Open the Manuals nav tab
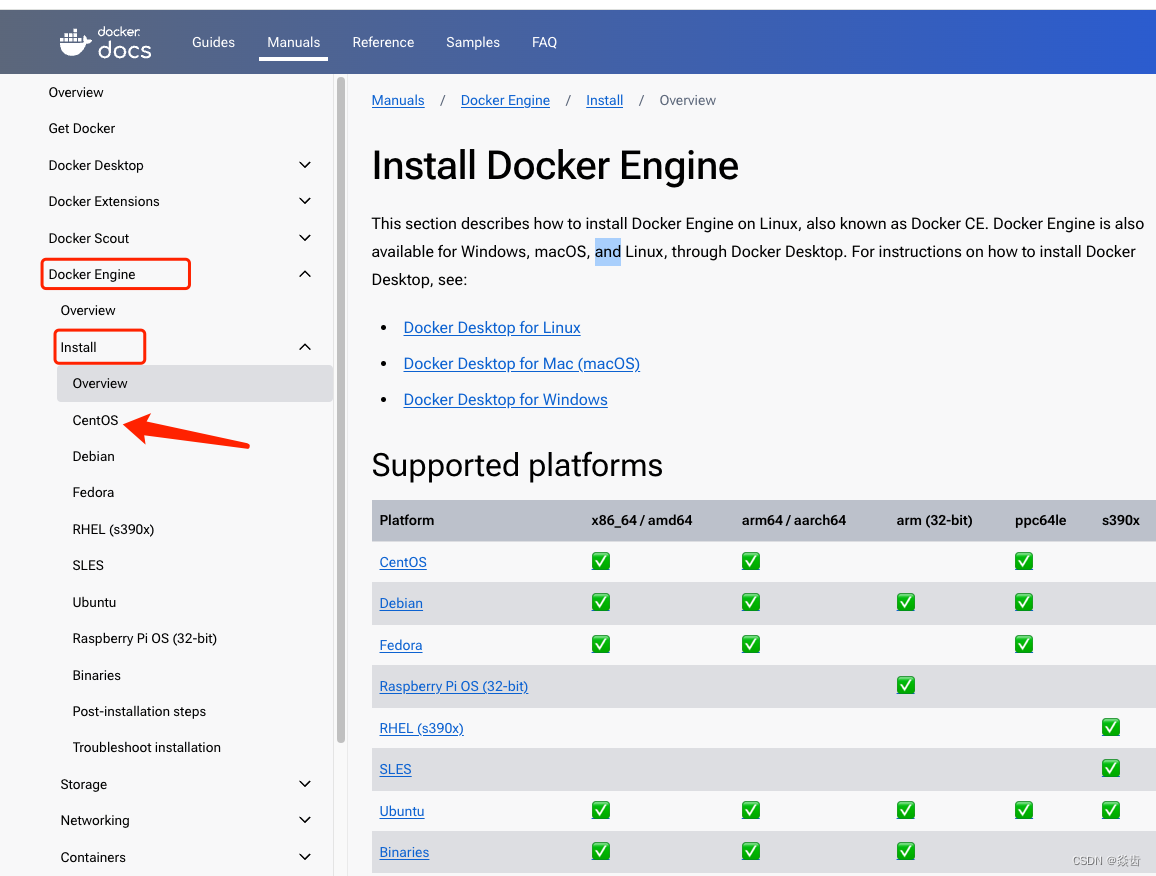Screen dimensions: 1156x876 click(293, 42)
